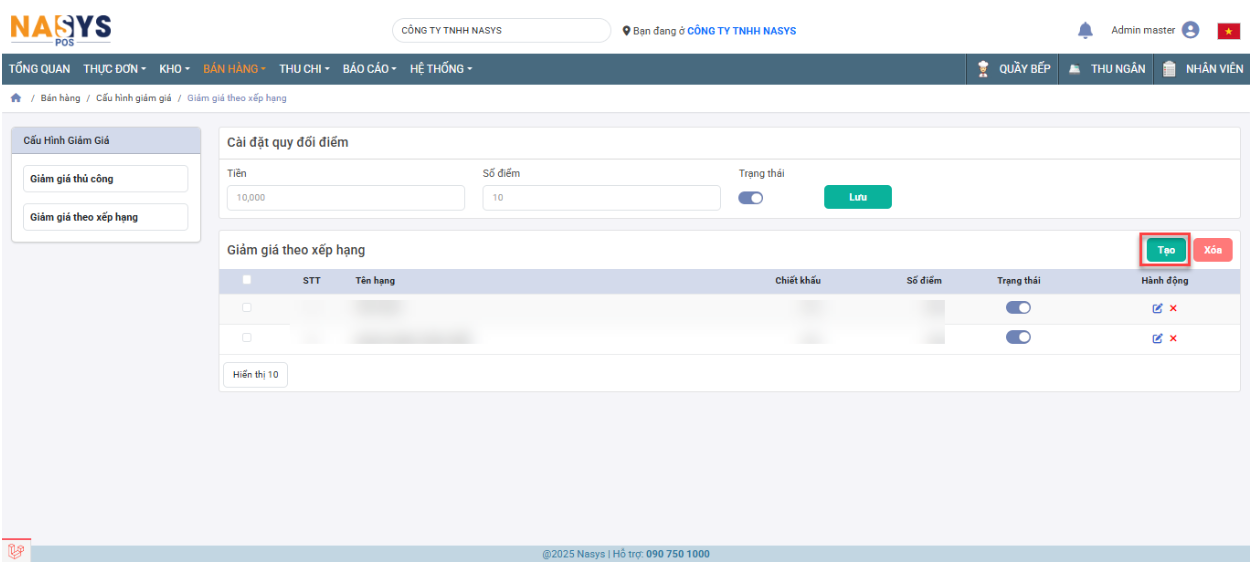
Task: Click the edit icon in first row
Action: pos(1157,308)
